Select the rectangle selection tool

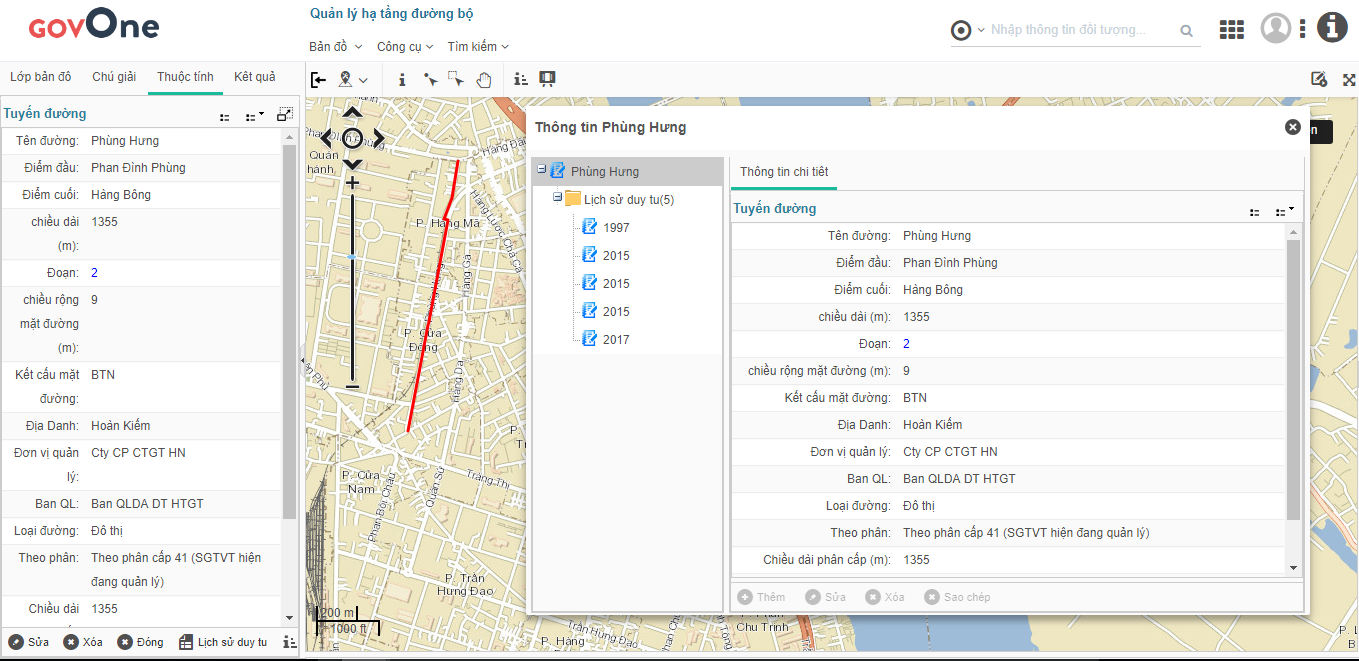click(456, 80)
